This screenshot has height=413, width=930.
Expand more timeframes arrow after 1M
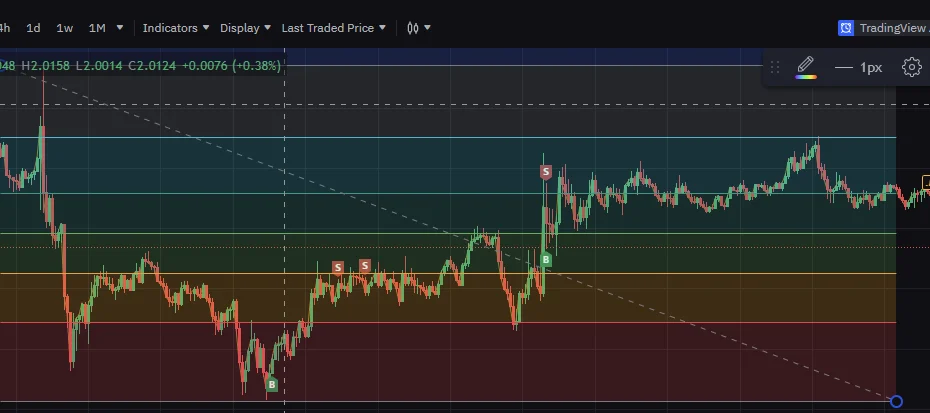pos(120,27)
